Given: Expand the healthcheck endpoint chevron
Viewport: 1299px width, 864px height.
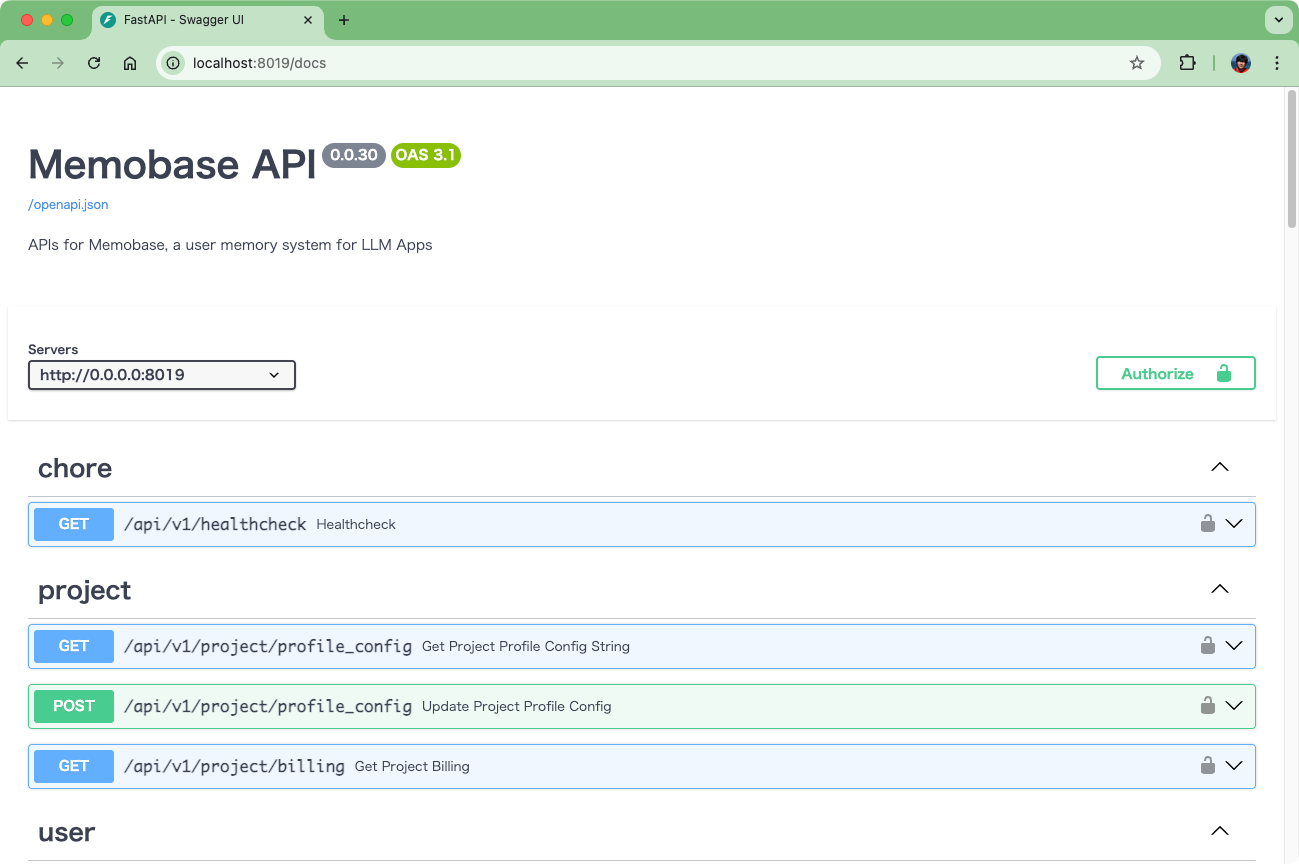Looking at the screenshot, I should pyautogui.click(x=1234, y=524).
